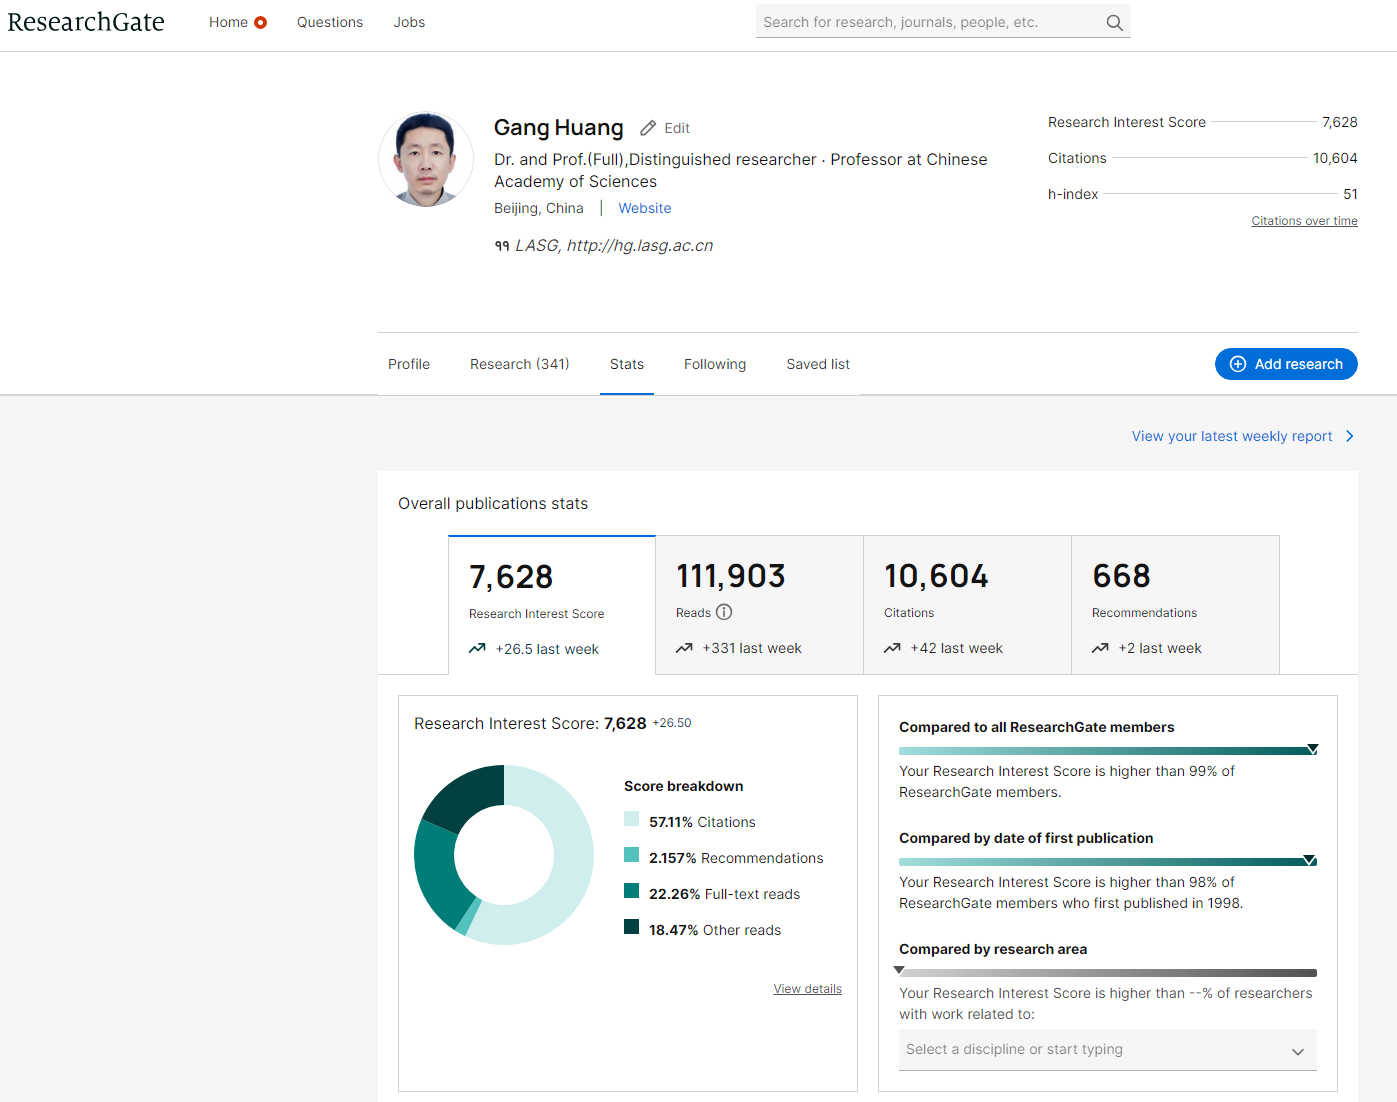Click the 18.47% Other reads legend entry
This screenshot has width=1397, height=1102.
pyautogui.click(x=715, y=930)
